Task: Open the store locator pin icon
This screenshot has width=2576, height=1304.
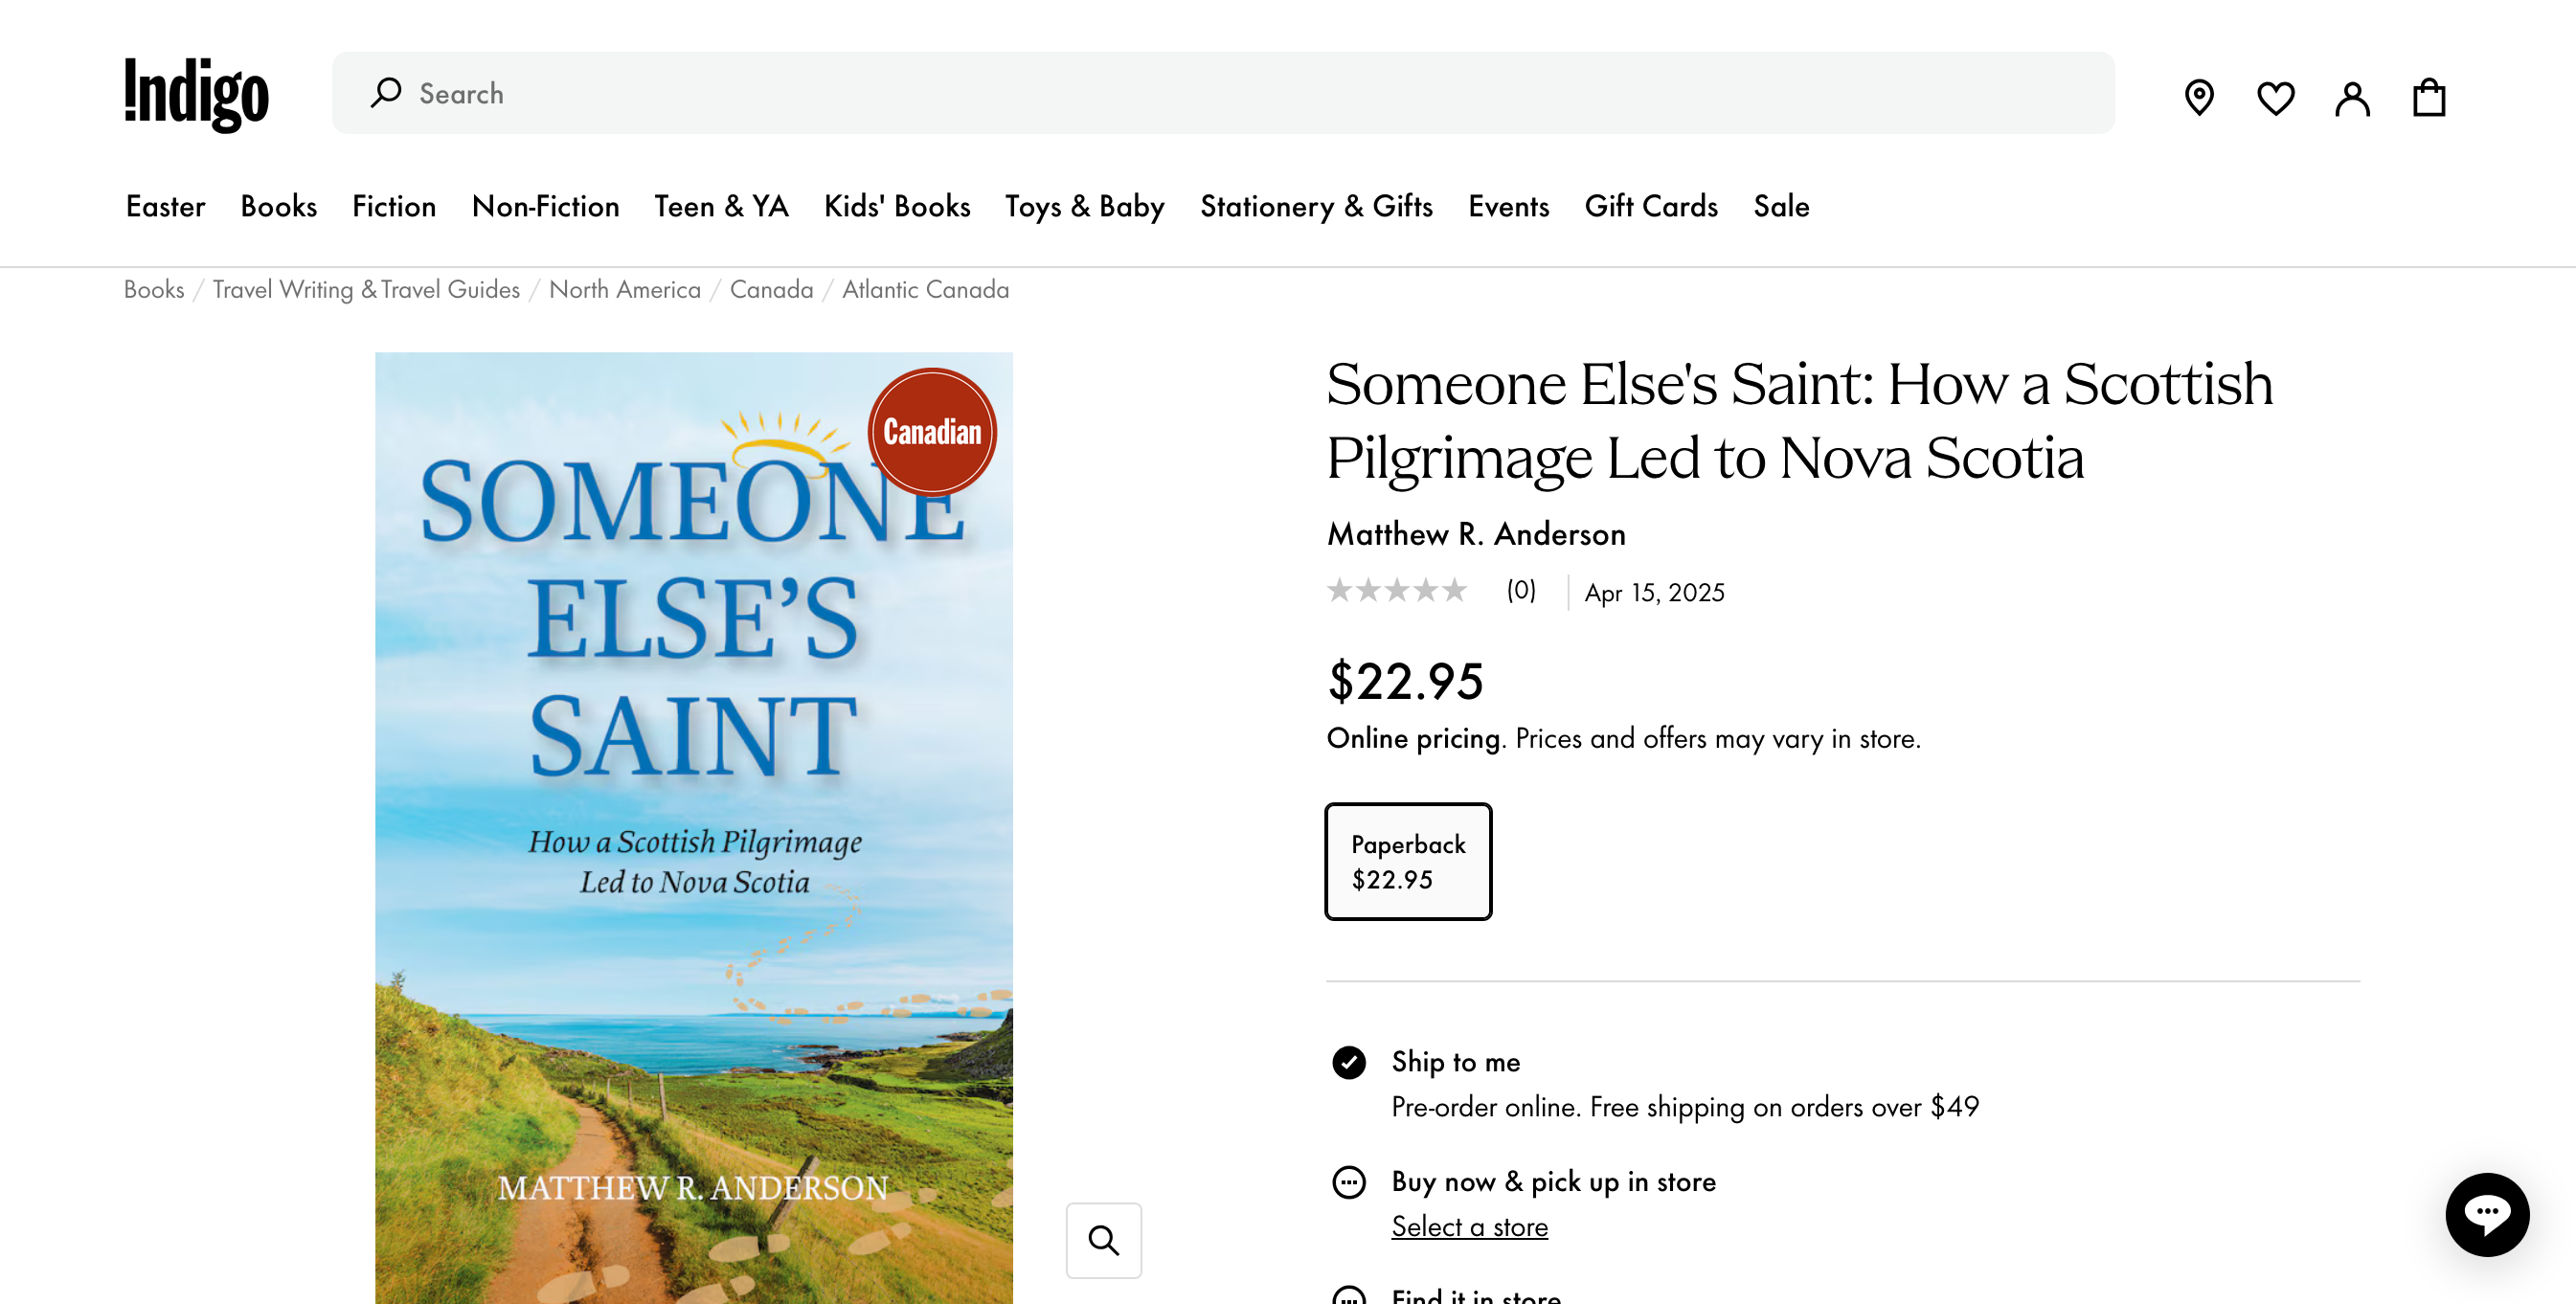Action: (2198, 97)
